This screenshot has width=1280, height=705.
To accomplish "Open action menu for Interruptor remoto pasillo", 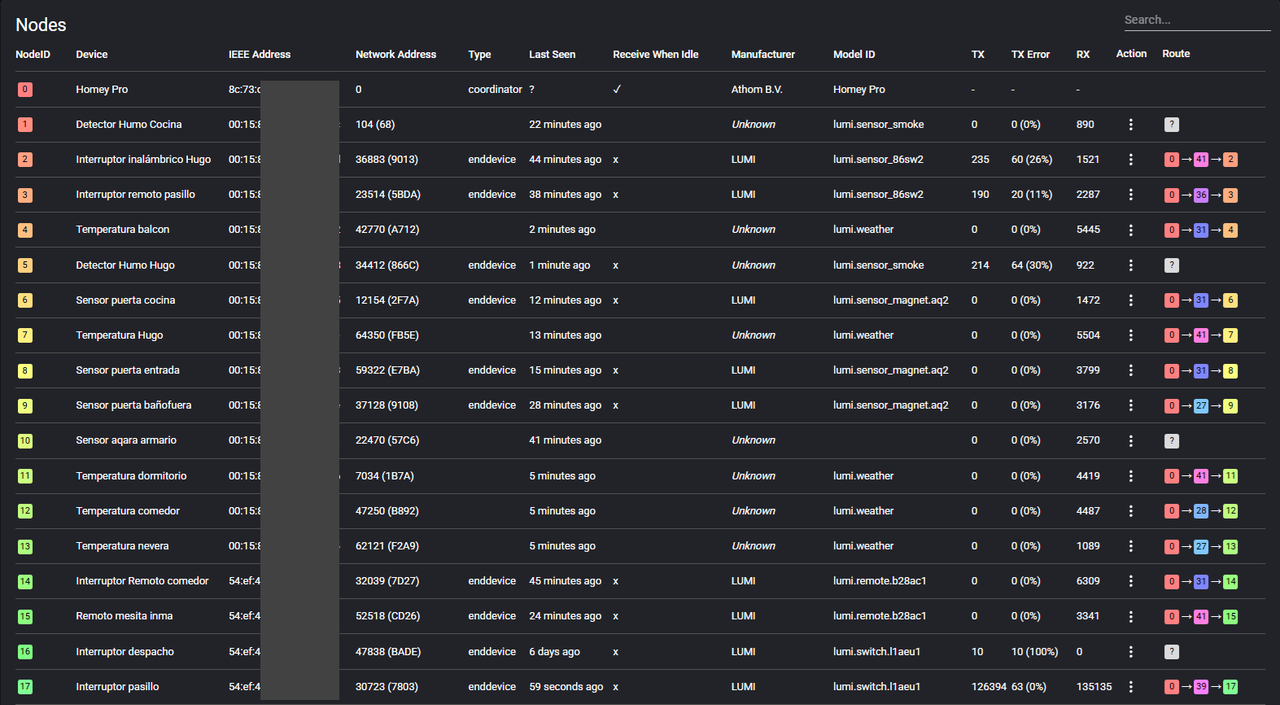I will coord(1131,195).
